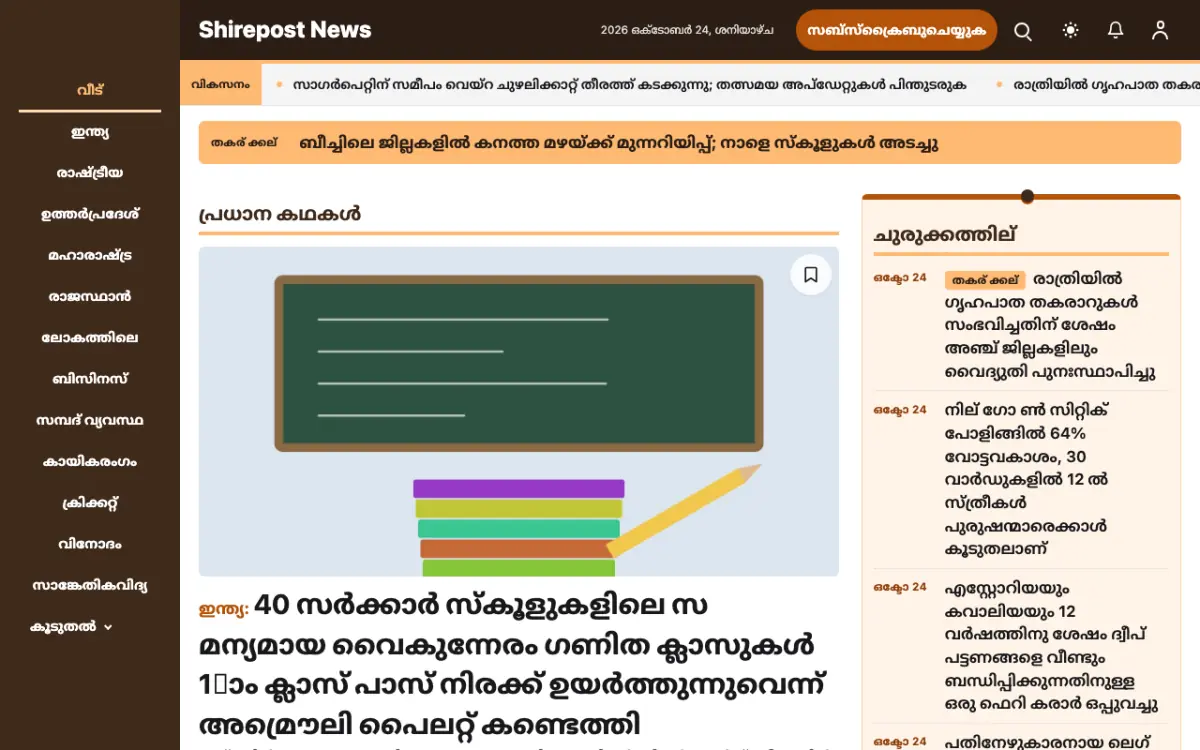Open user account profile icon
Screen dimensions: 1200x750
click(1160, 31)
